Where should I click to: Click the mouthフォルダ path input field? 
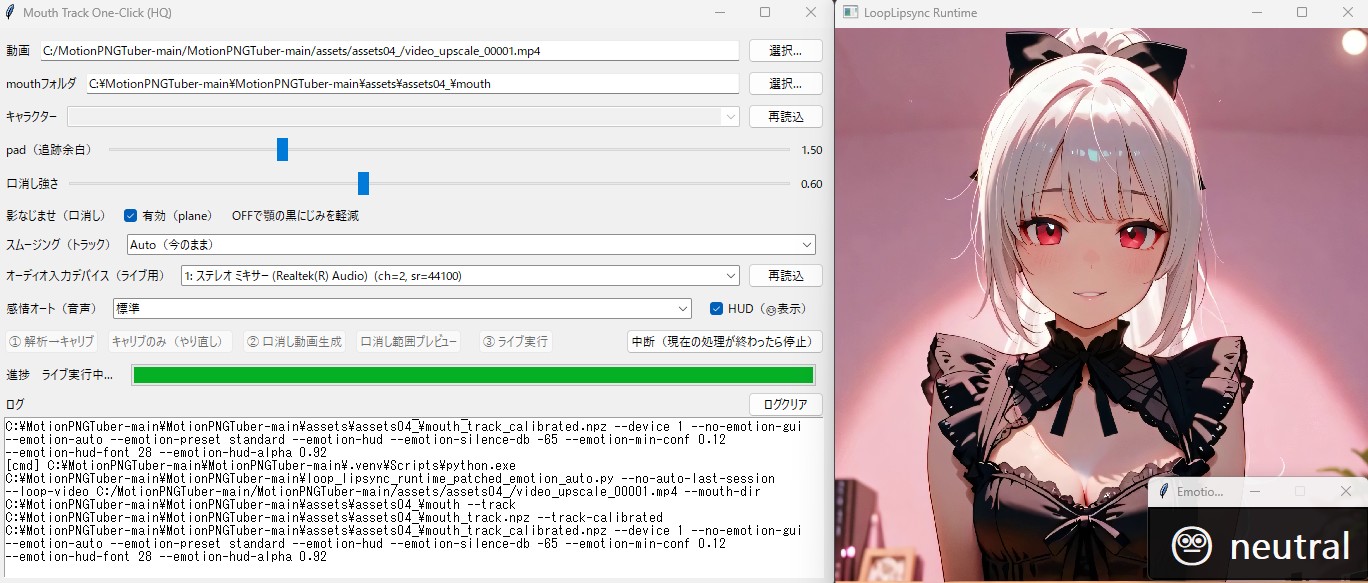click(410, 84)
